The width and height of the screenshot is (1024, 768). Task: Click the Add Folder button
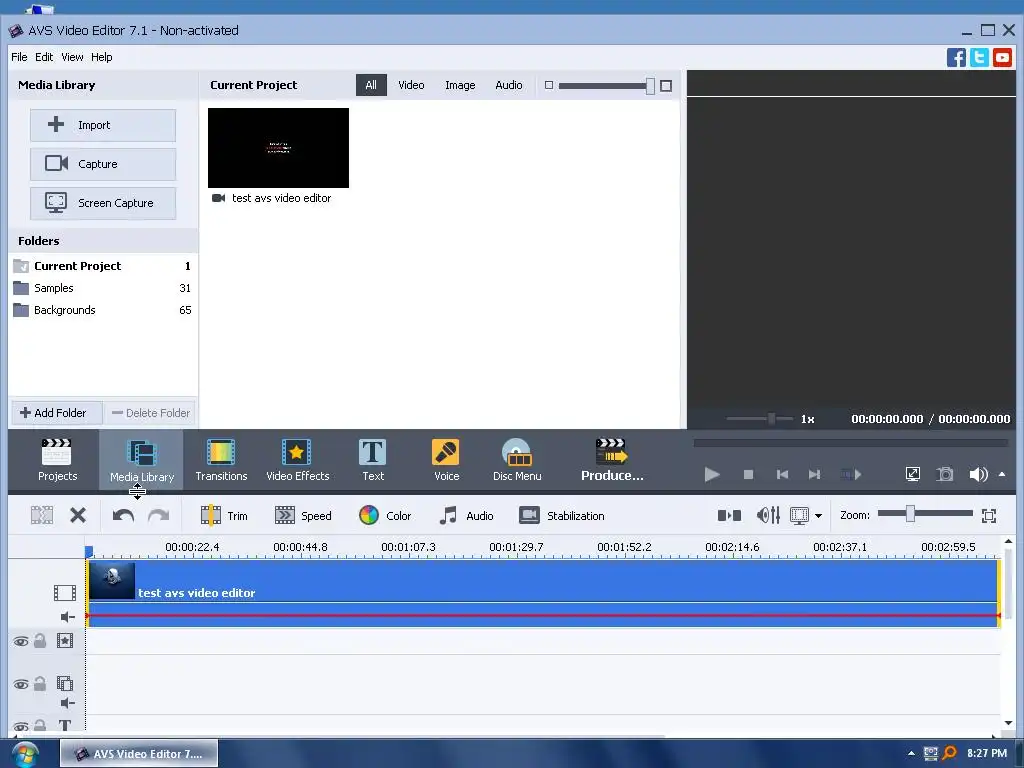coord(56,413)
